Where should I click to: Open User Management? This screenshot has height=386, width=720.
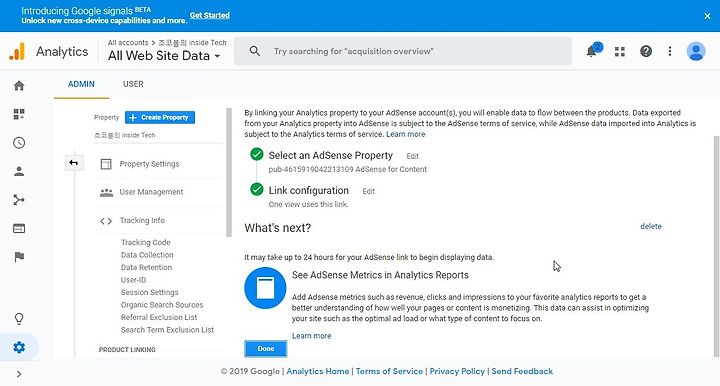pos(151,192)
